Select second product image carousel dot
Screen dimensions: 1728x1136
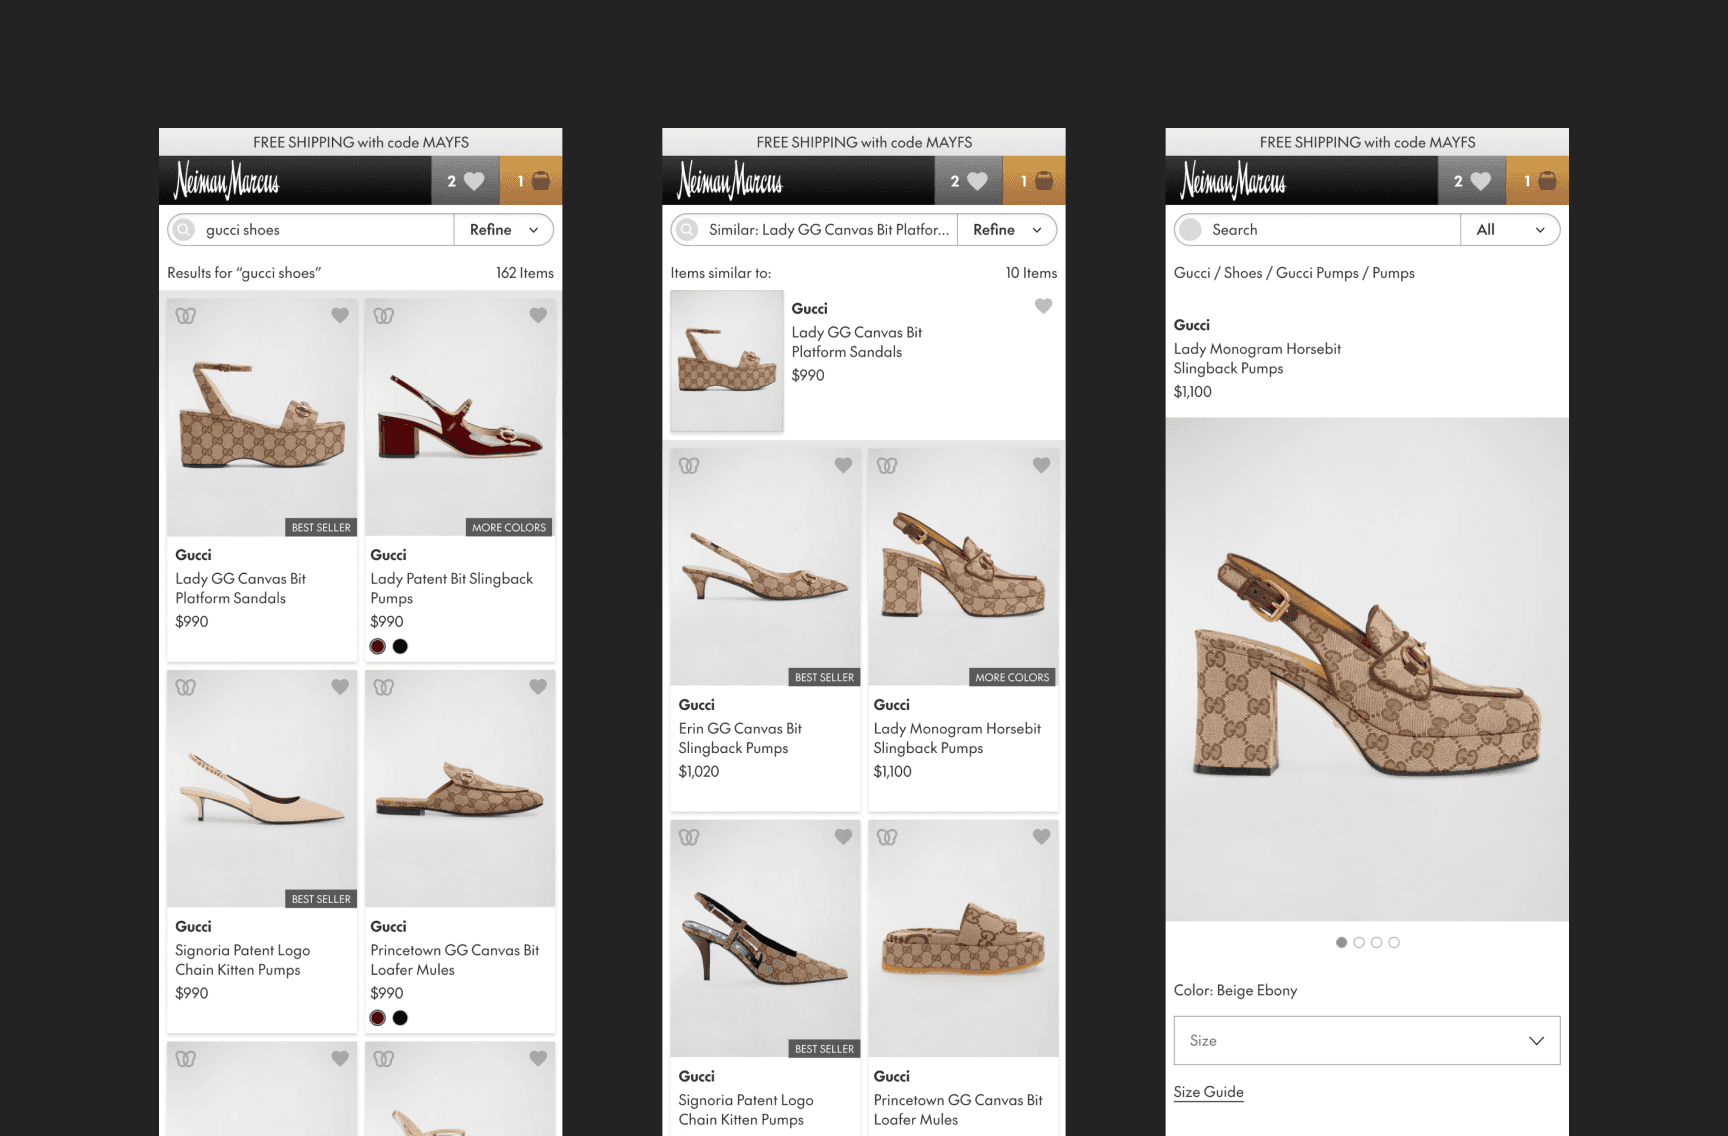1359,943
